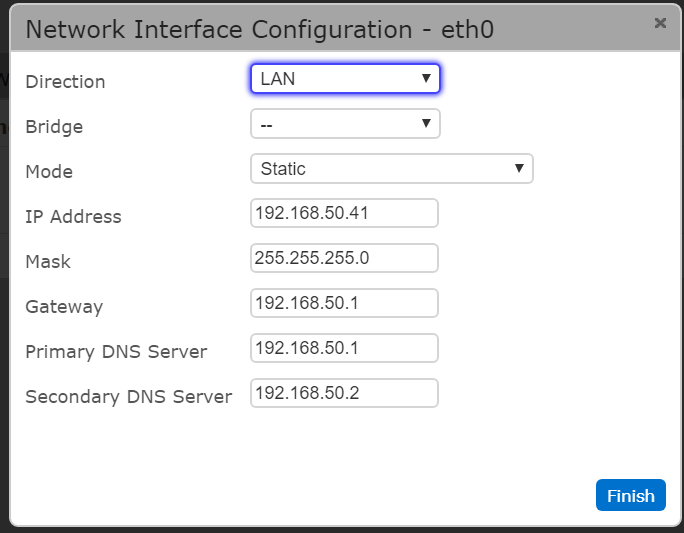Image resolution: width=684 pixels, height=533 pixels.
Task: Click the arrow on the Mode dropdown
Action: pyautogui.click(x=519, y=169)
